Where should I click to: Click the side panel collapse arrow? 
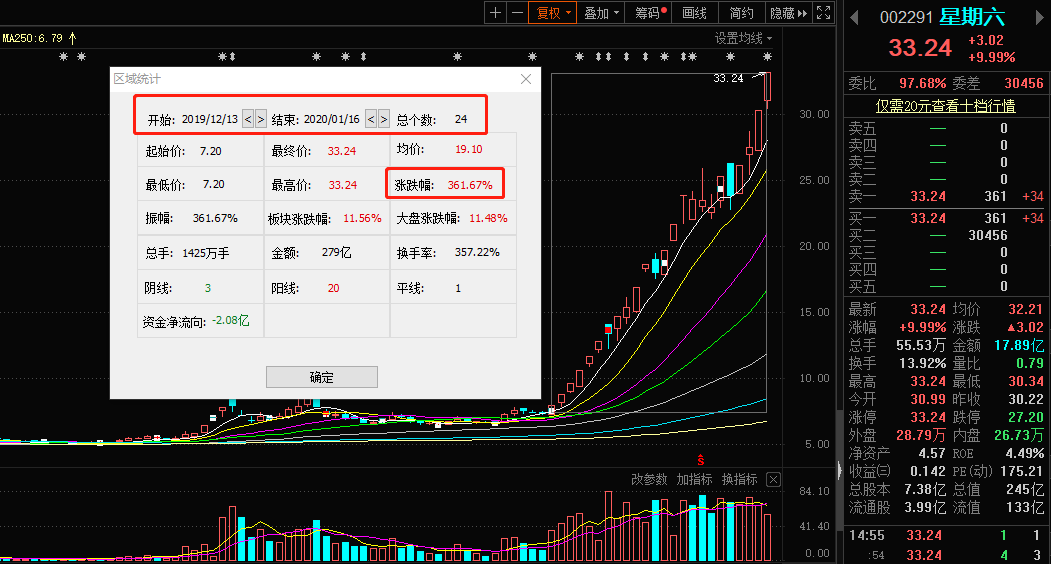(x=838, y=470)
